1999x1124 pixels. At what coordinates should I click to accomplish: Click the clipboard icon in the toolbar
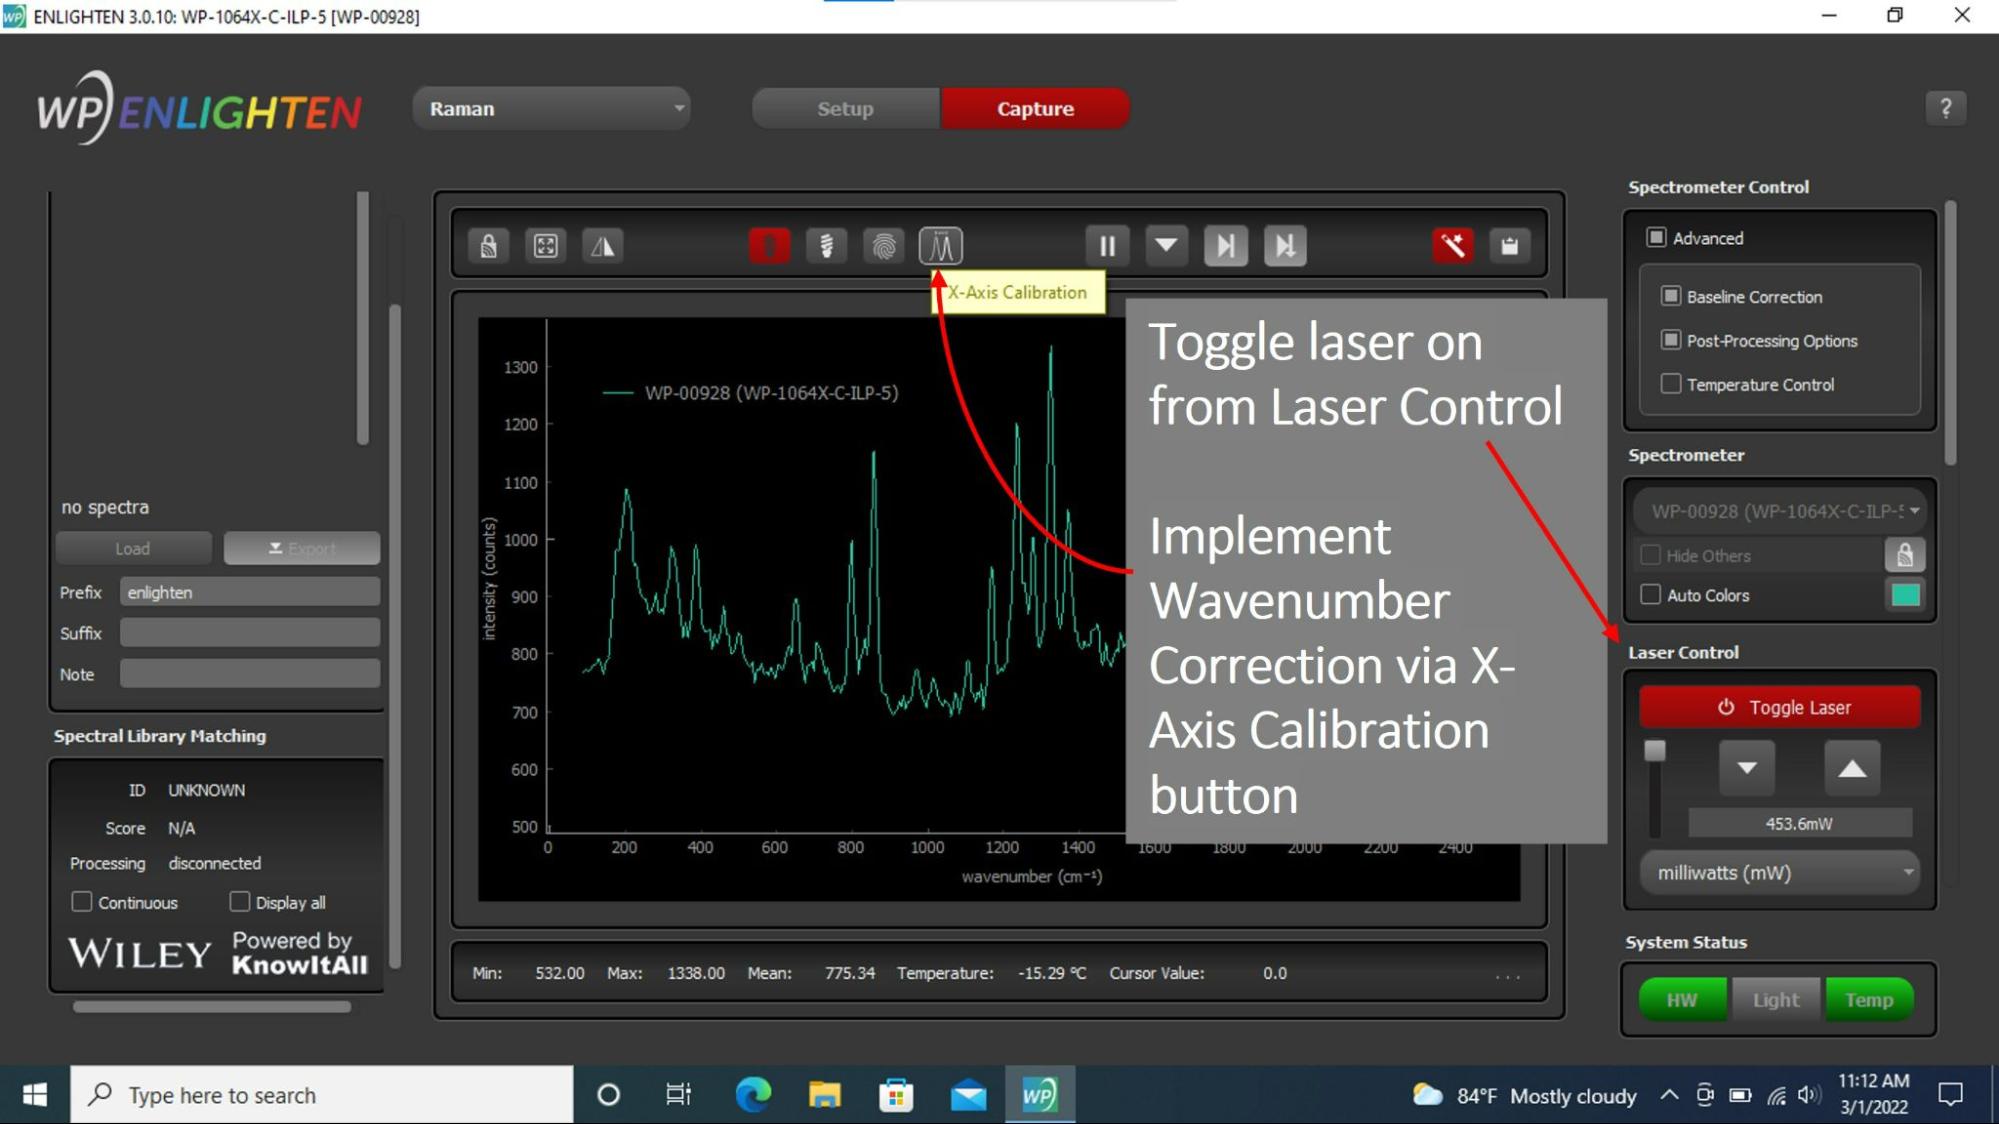tap(1510, 246)
